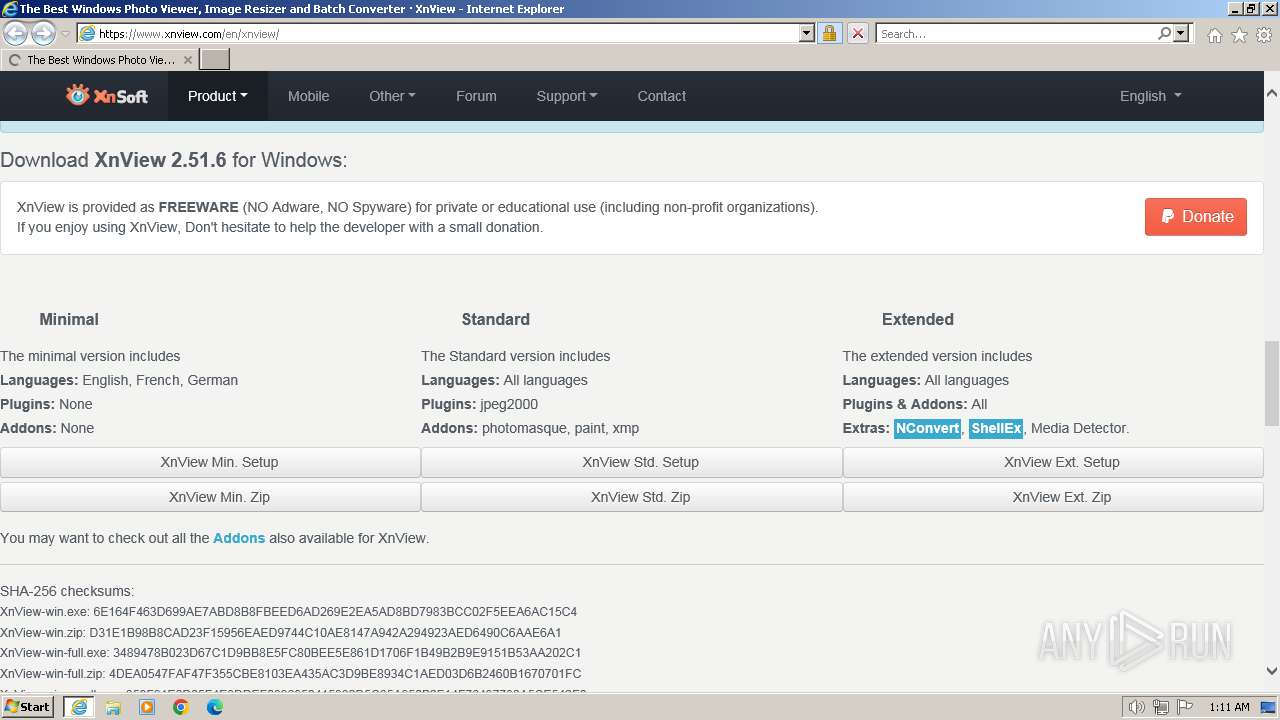Open Internet Explorer in the taskbar

(x=78, y=707)
